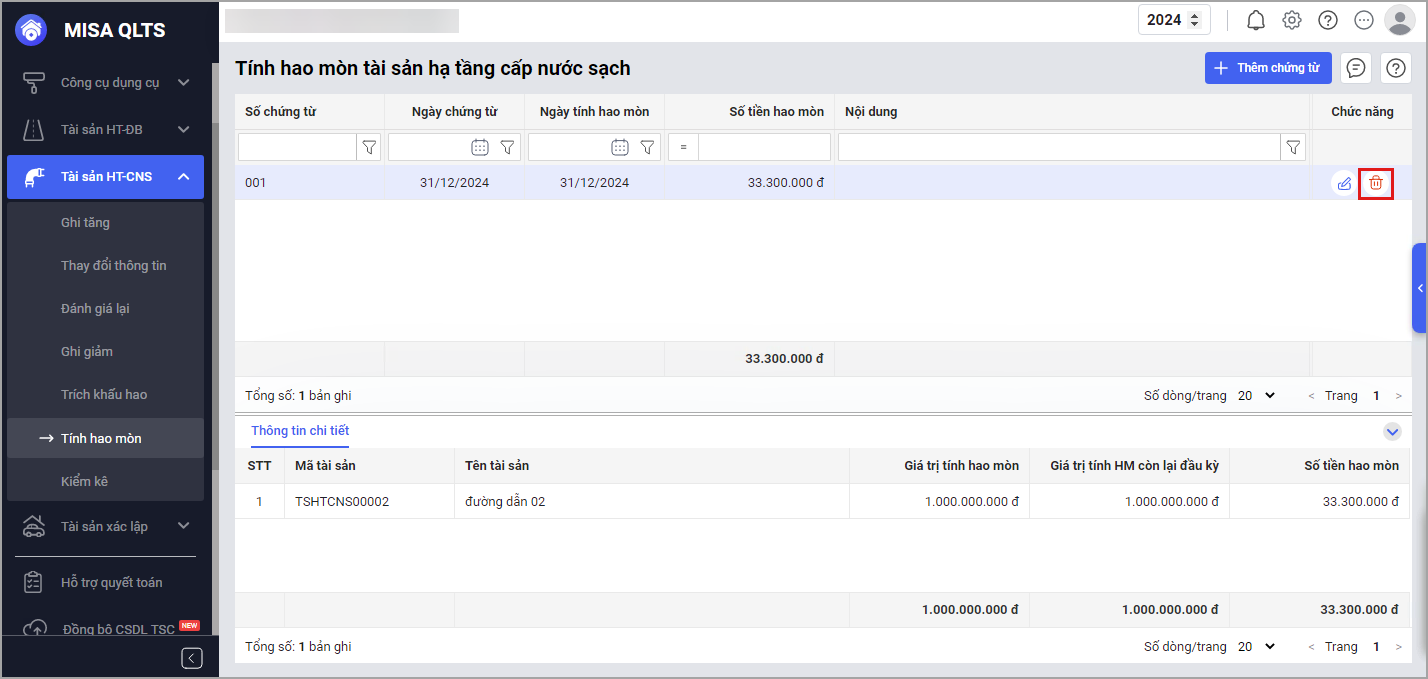The height and width of the screenshot is (679, 1428).
Task: Open the notifications bell
Action: point(1256,20)
